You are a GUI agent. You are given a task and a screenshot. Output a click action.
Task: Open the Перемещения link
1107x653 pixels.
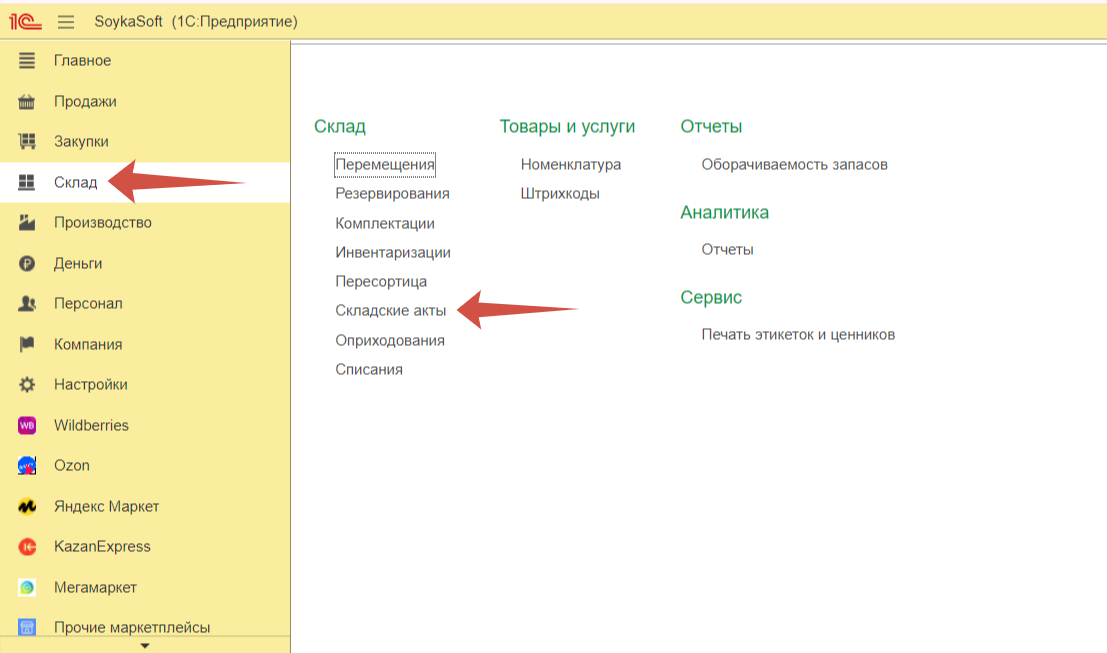pos(385,164)
